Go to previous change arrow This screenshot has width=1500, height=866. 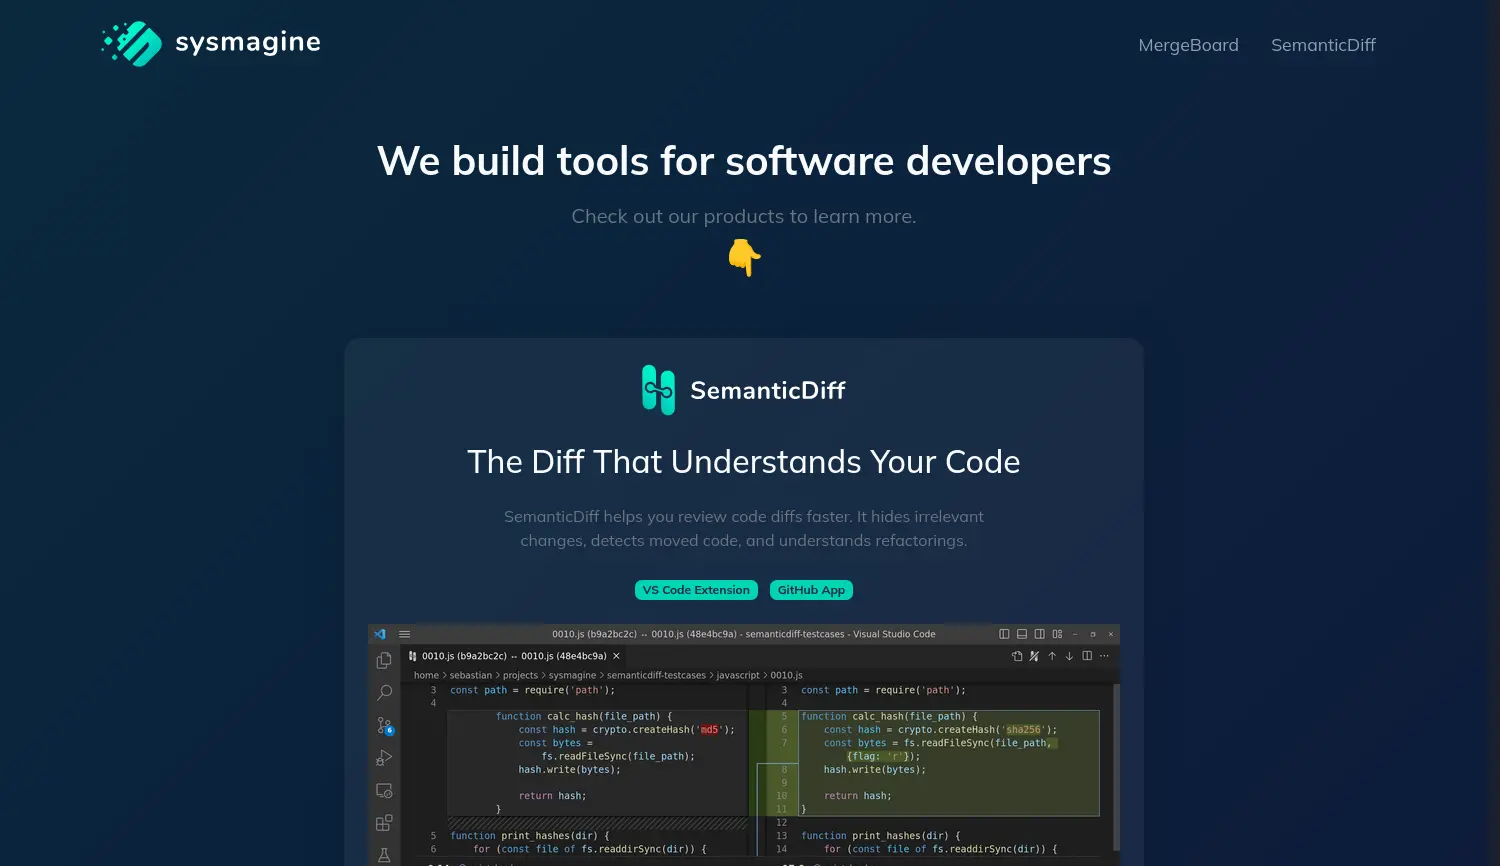coord(1052,656)
